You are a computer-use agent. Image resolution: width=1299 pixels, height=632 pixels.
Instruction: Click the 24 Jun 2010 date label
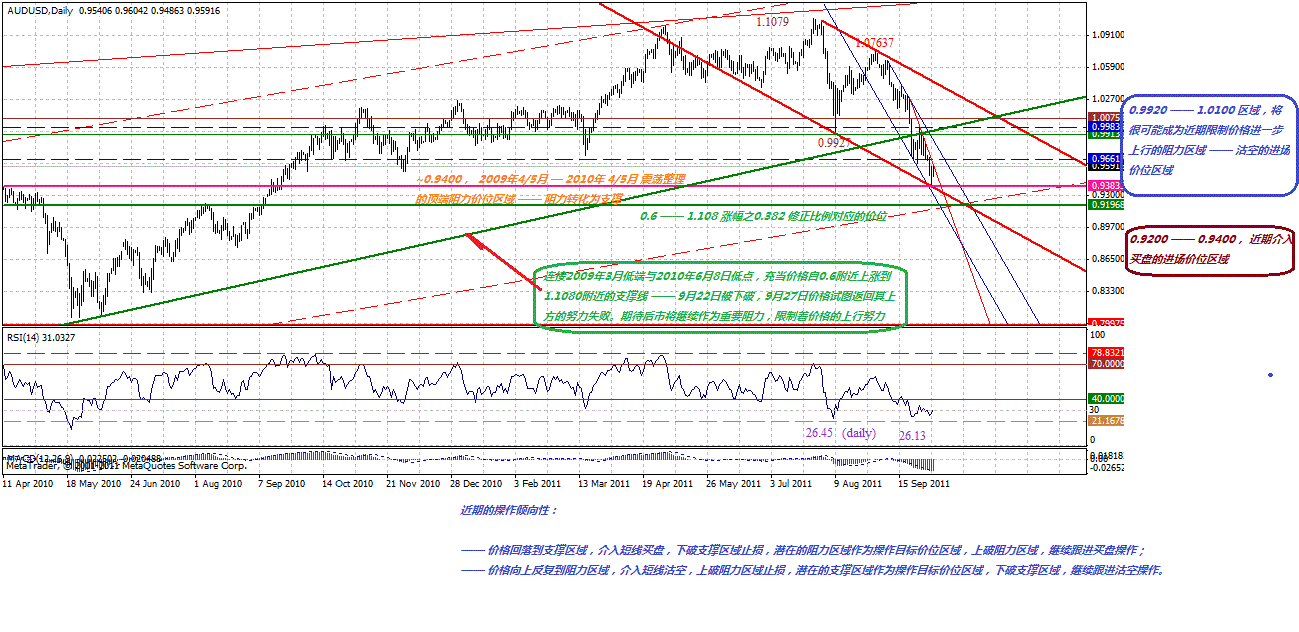[155, 483]
